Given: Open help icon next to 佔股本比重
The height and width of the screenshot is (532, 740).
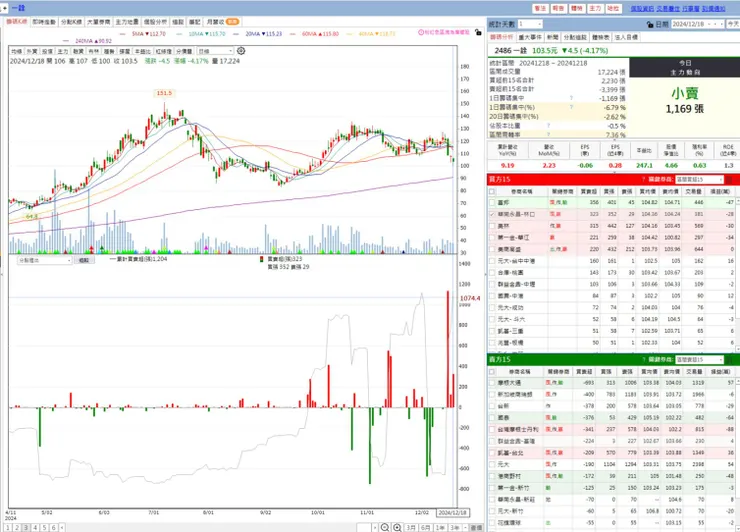Looking at the screenshot, I should pos(548,126).
